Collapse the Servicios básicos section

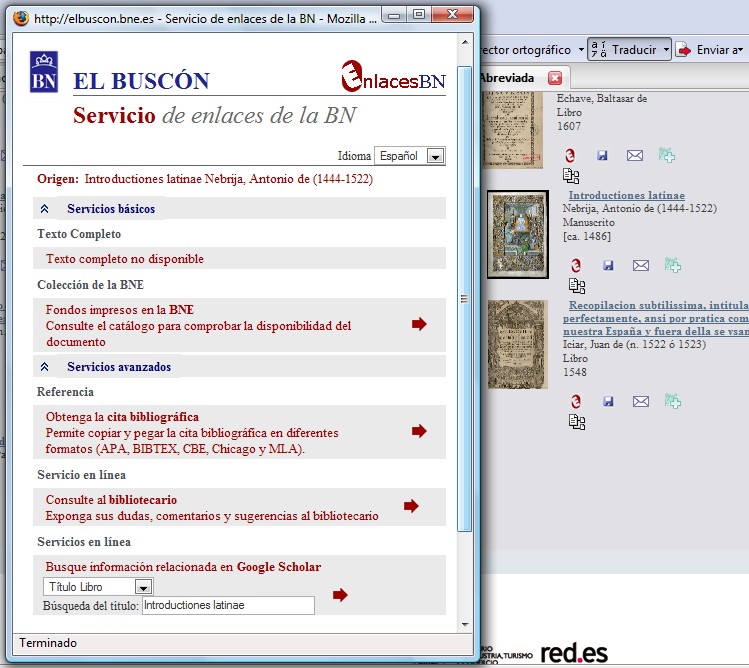coord(44,209)
